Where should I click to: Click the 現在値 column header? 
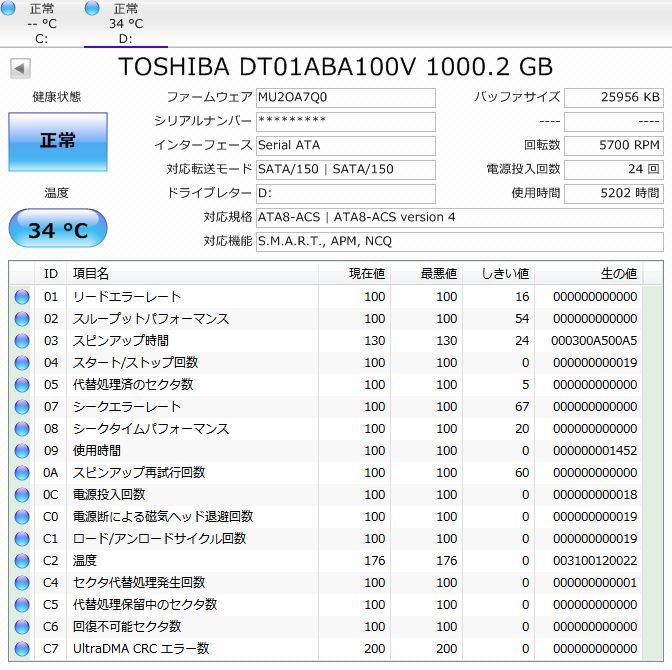point(355,273)
